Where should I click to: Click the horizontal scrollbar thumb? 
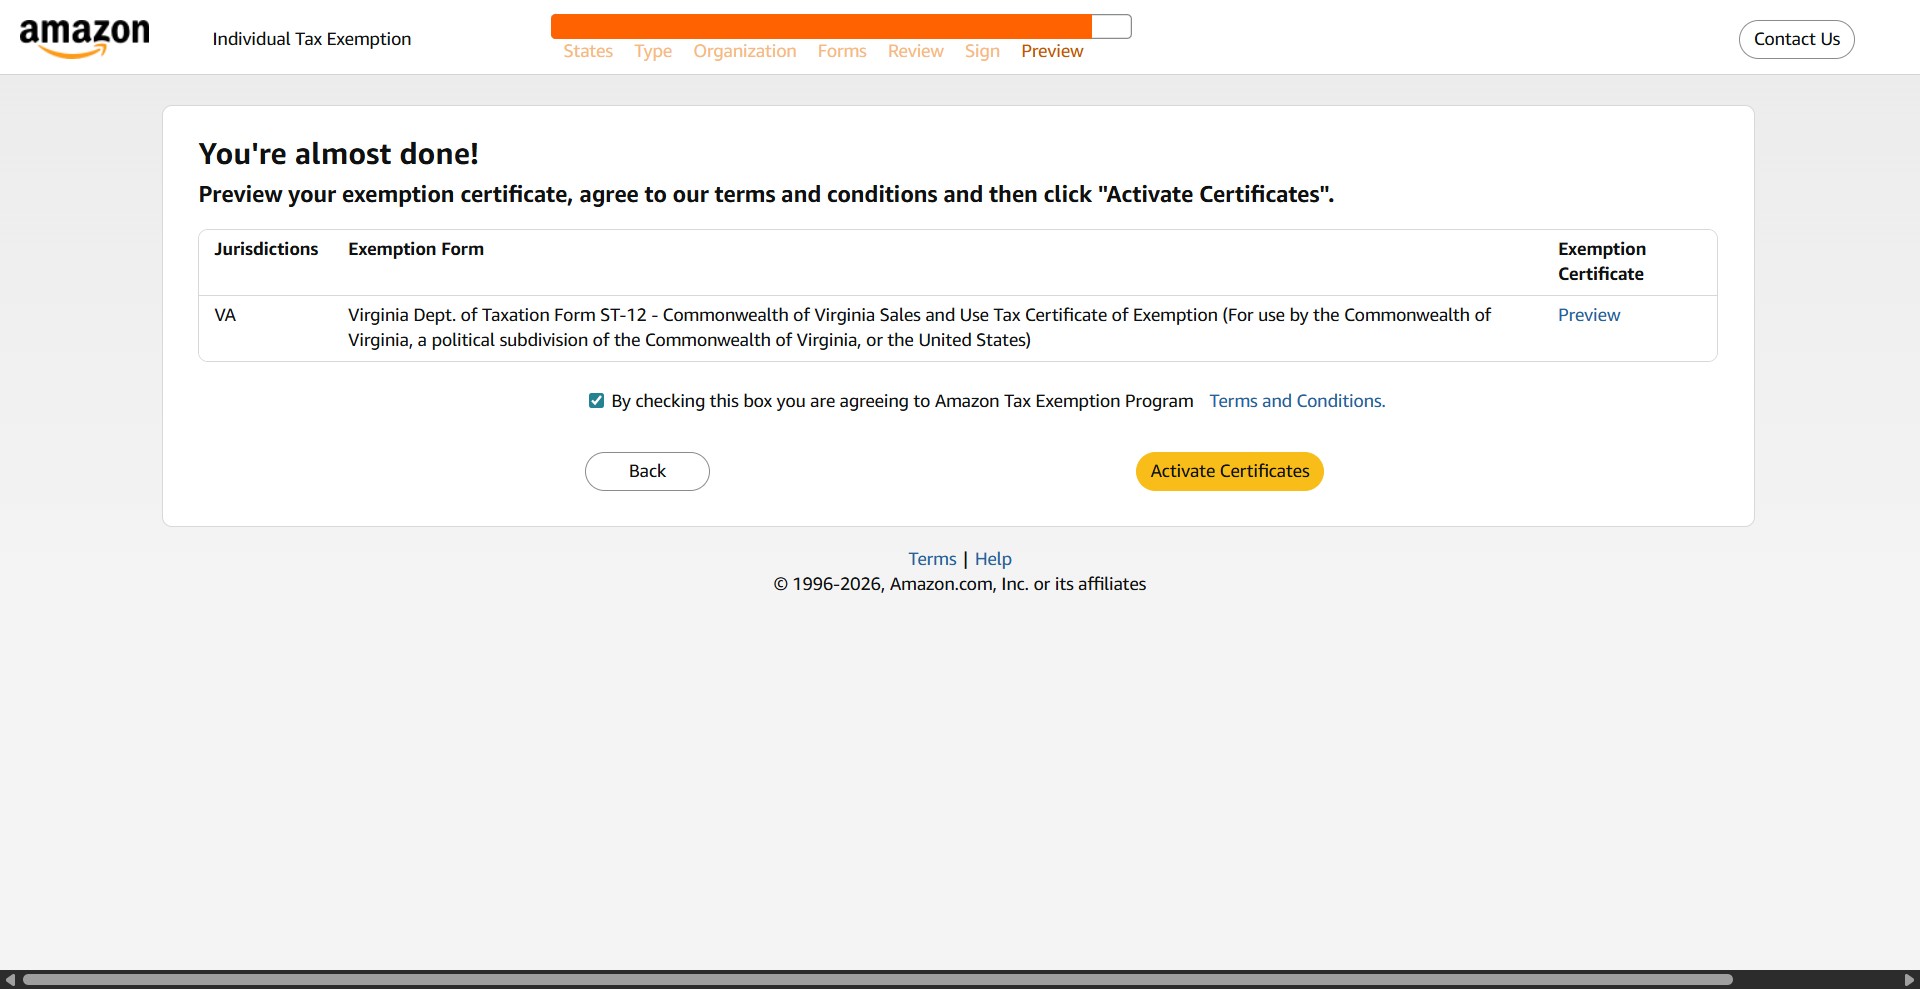(880, 979)
